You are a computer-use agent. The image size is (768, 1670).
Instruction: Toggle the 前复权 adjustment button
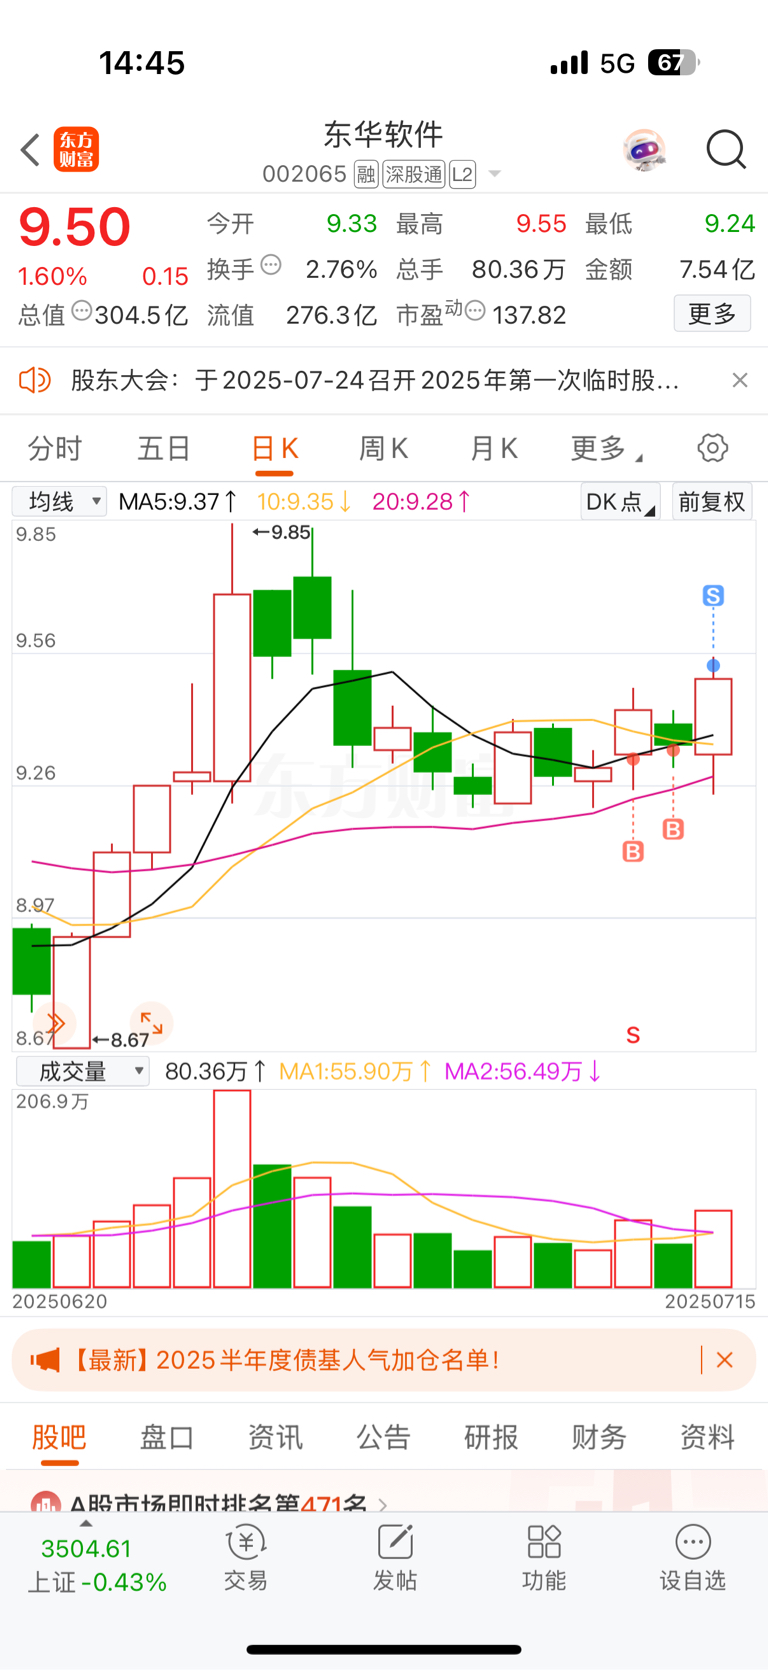pos(712,501)
